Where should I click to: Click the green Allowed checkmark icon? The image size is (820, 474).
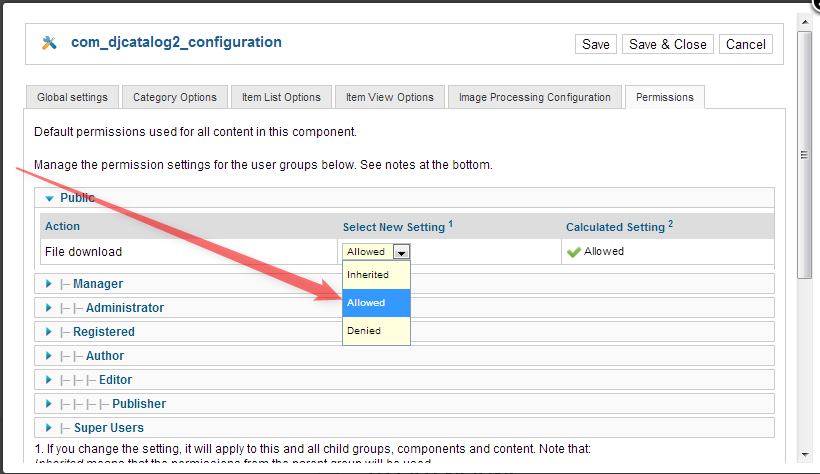coord(574,252)
